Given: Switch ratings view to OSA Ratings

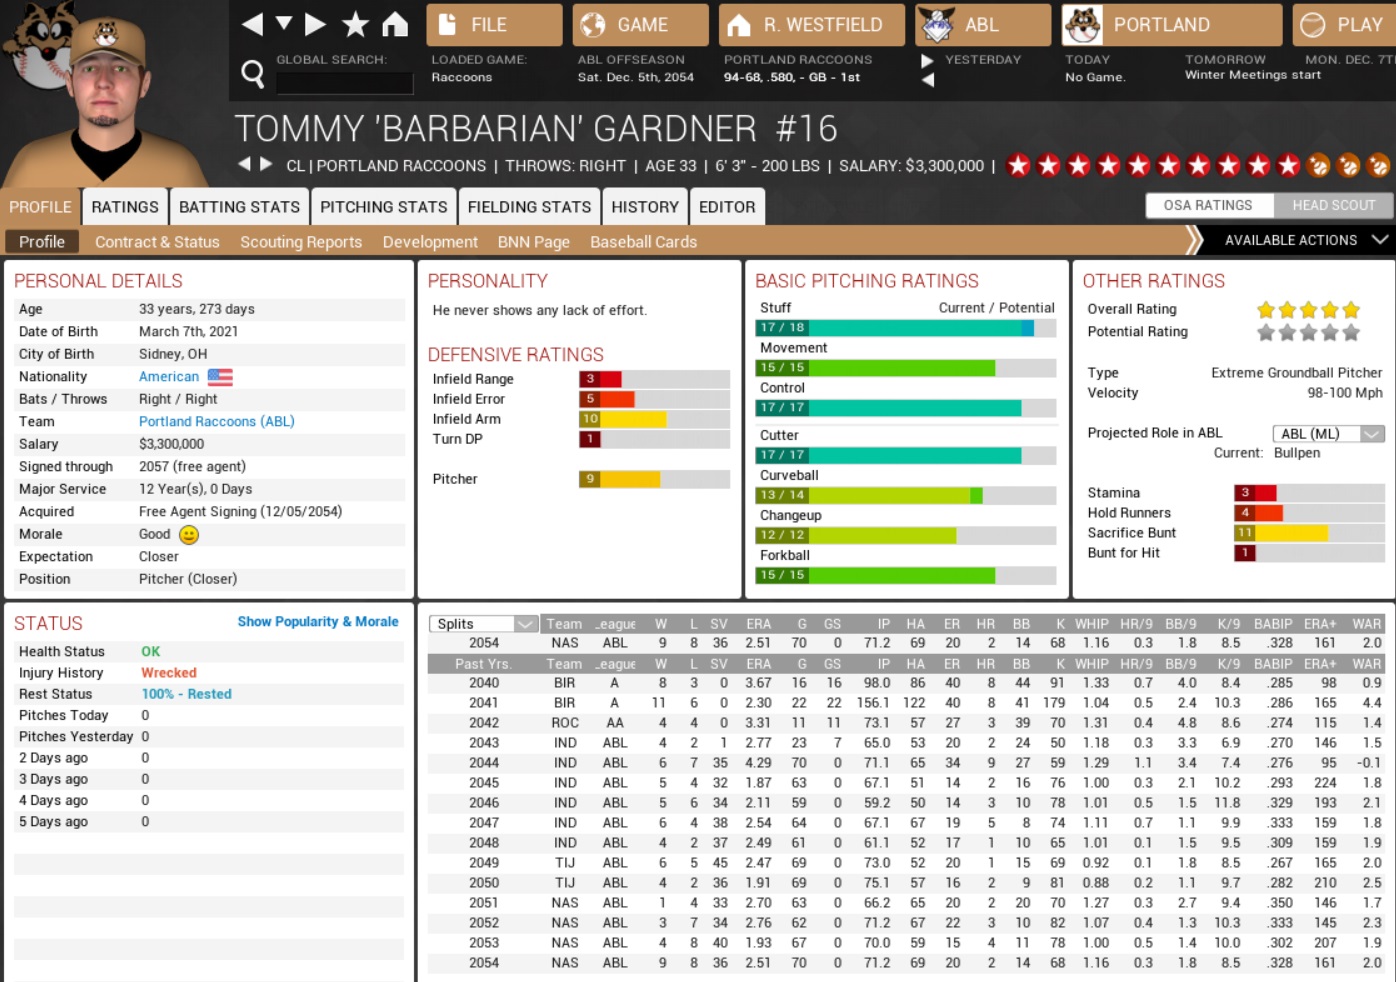Looking at the screenshot, I should point(1208,205).
